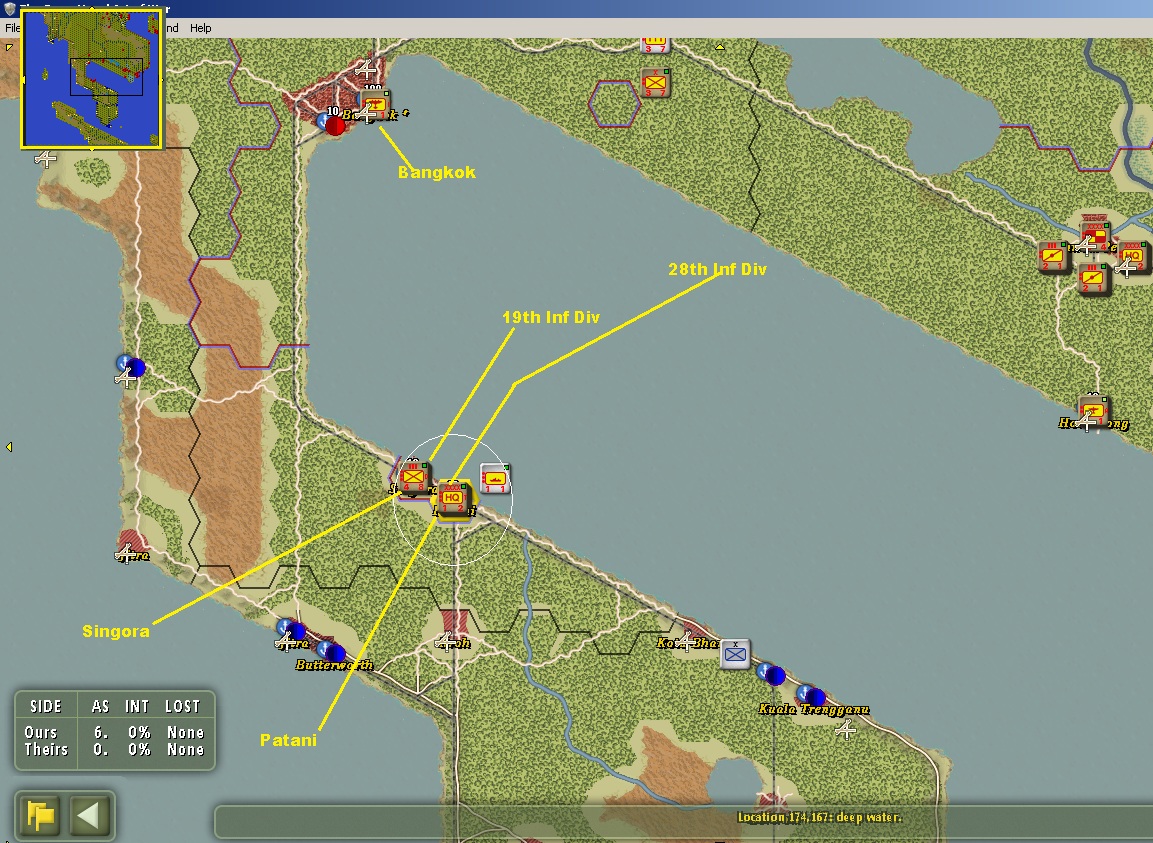Click the LOST column header

pos(182,707)
